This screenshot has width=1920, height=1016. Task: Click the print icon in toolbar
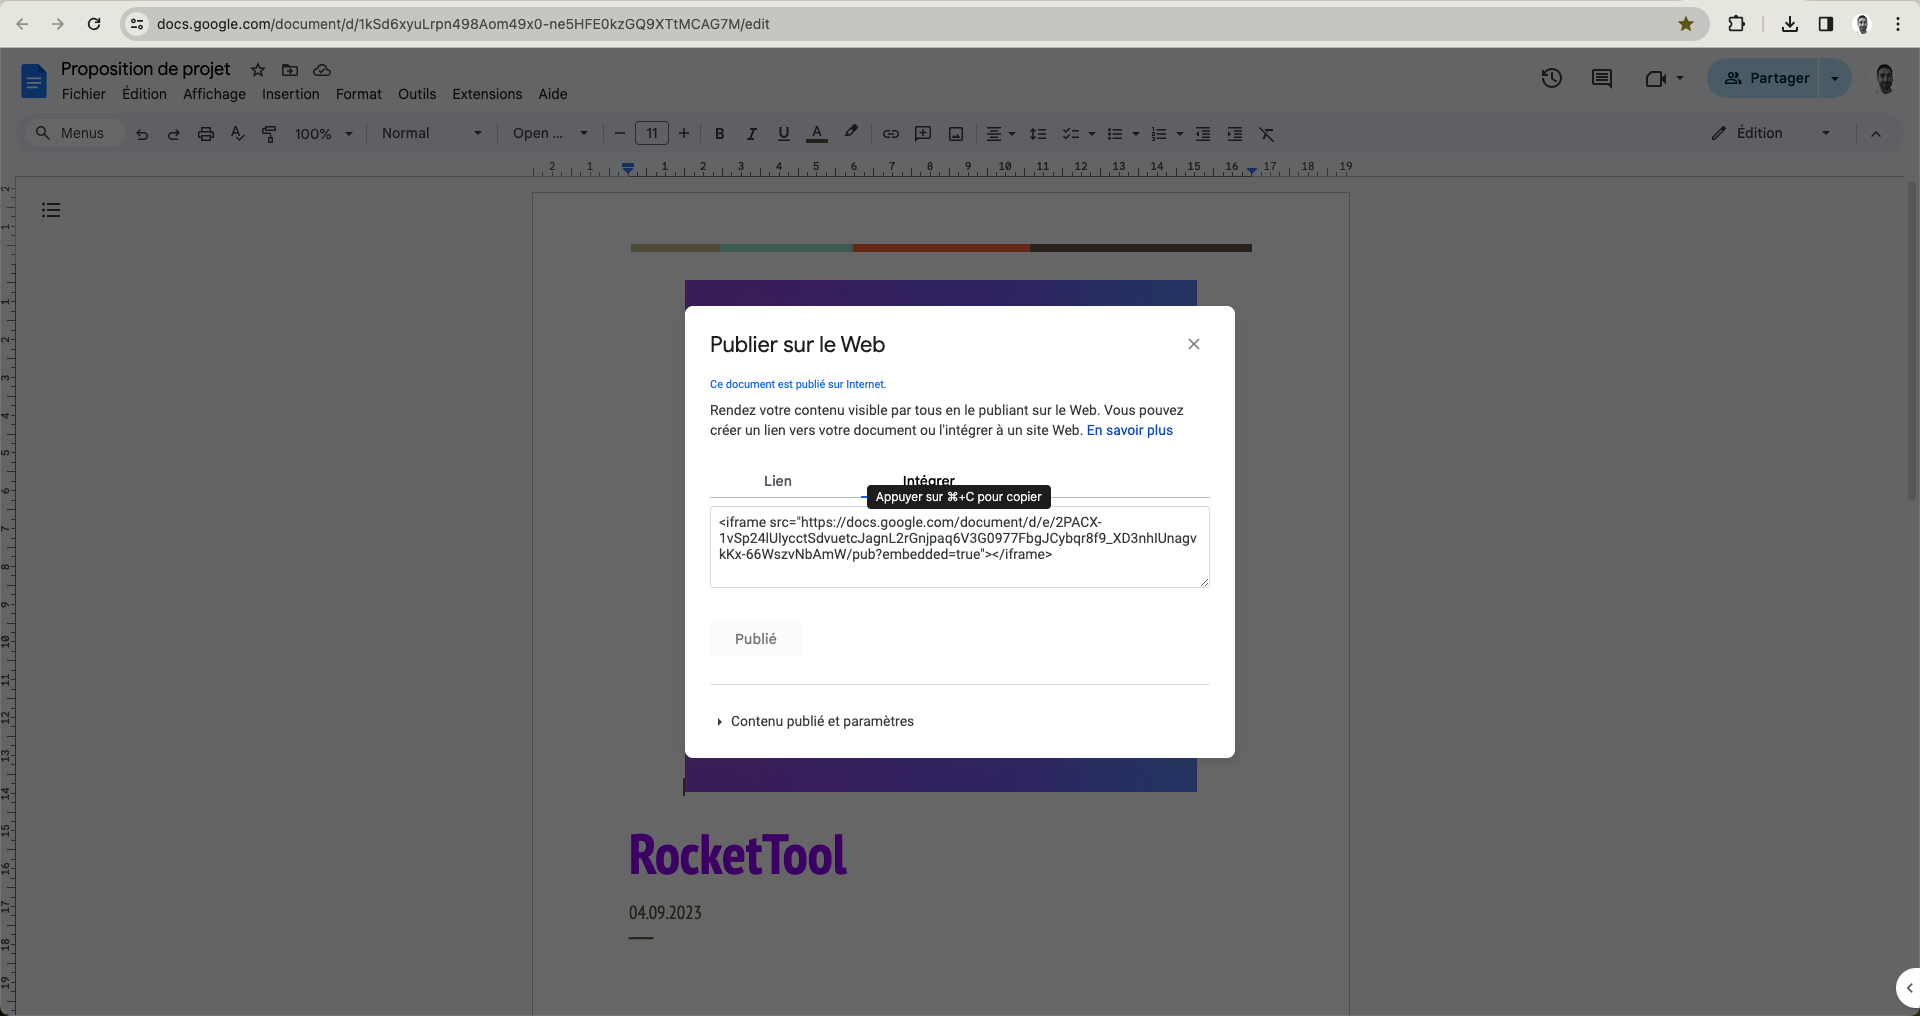pos(205,134)
